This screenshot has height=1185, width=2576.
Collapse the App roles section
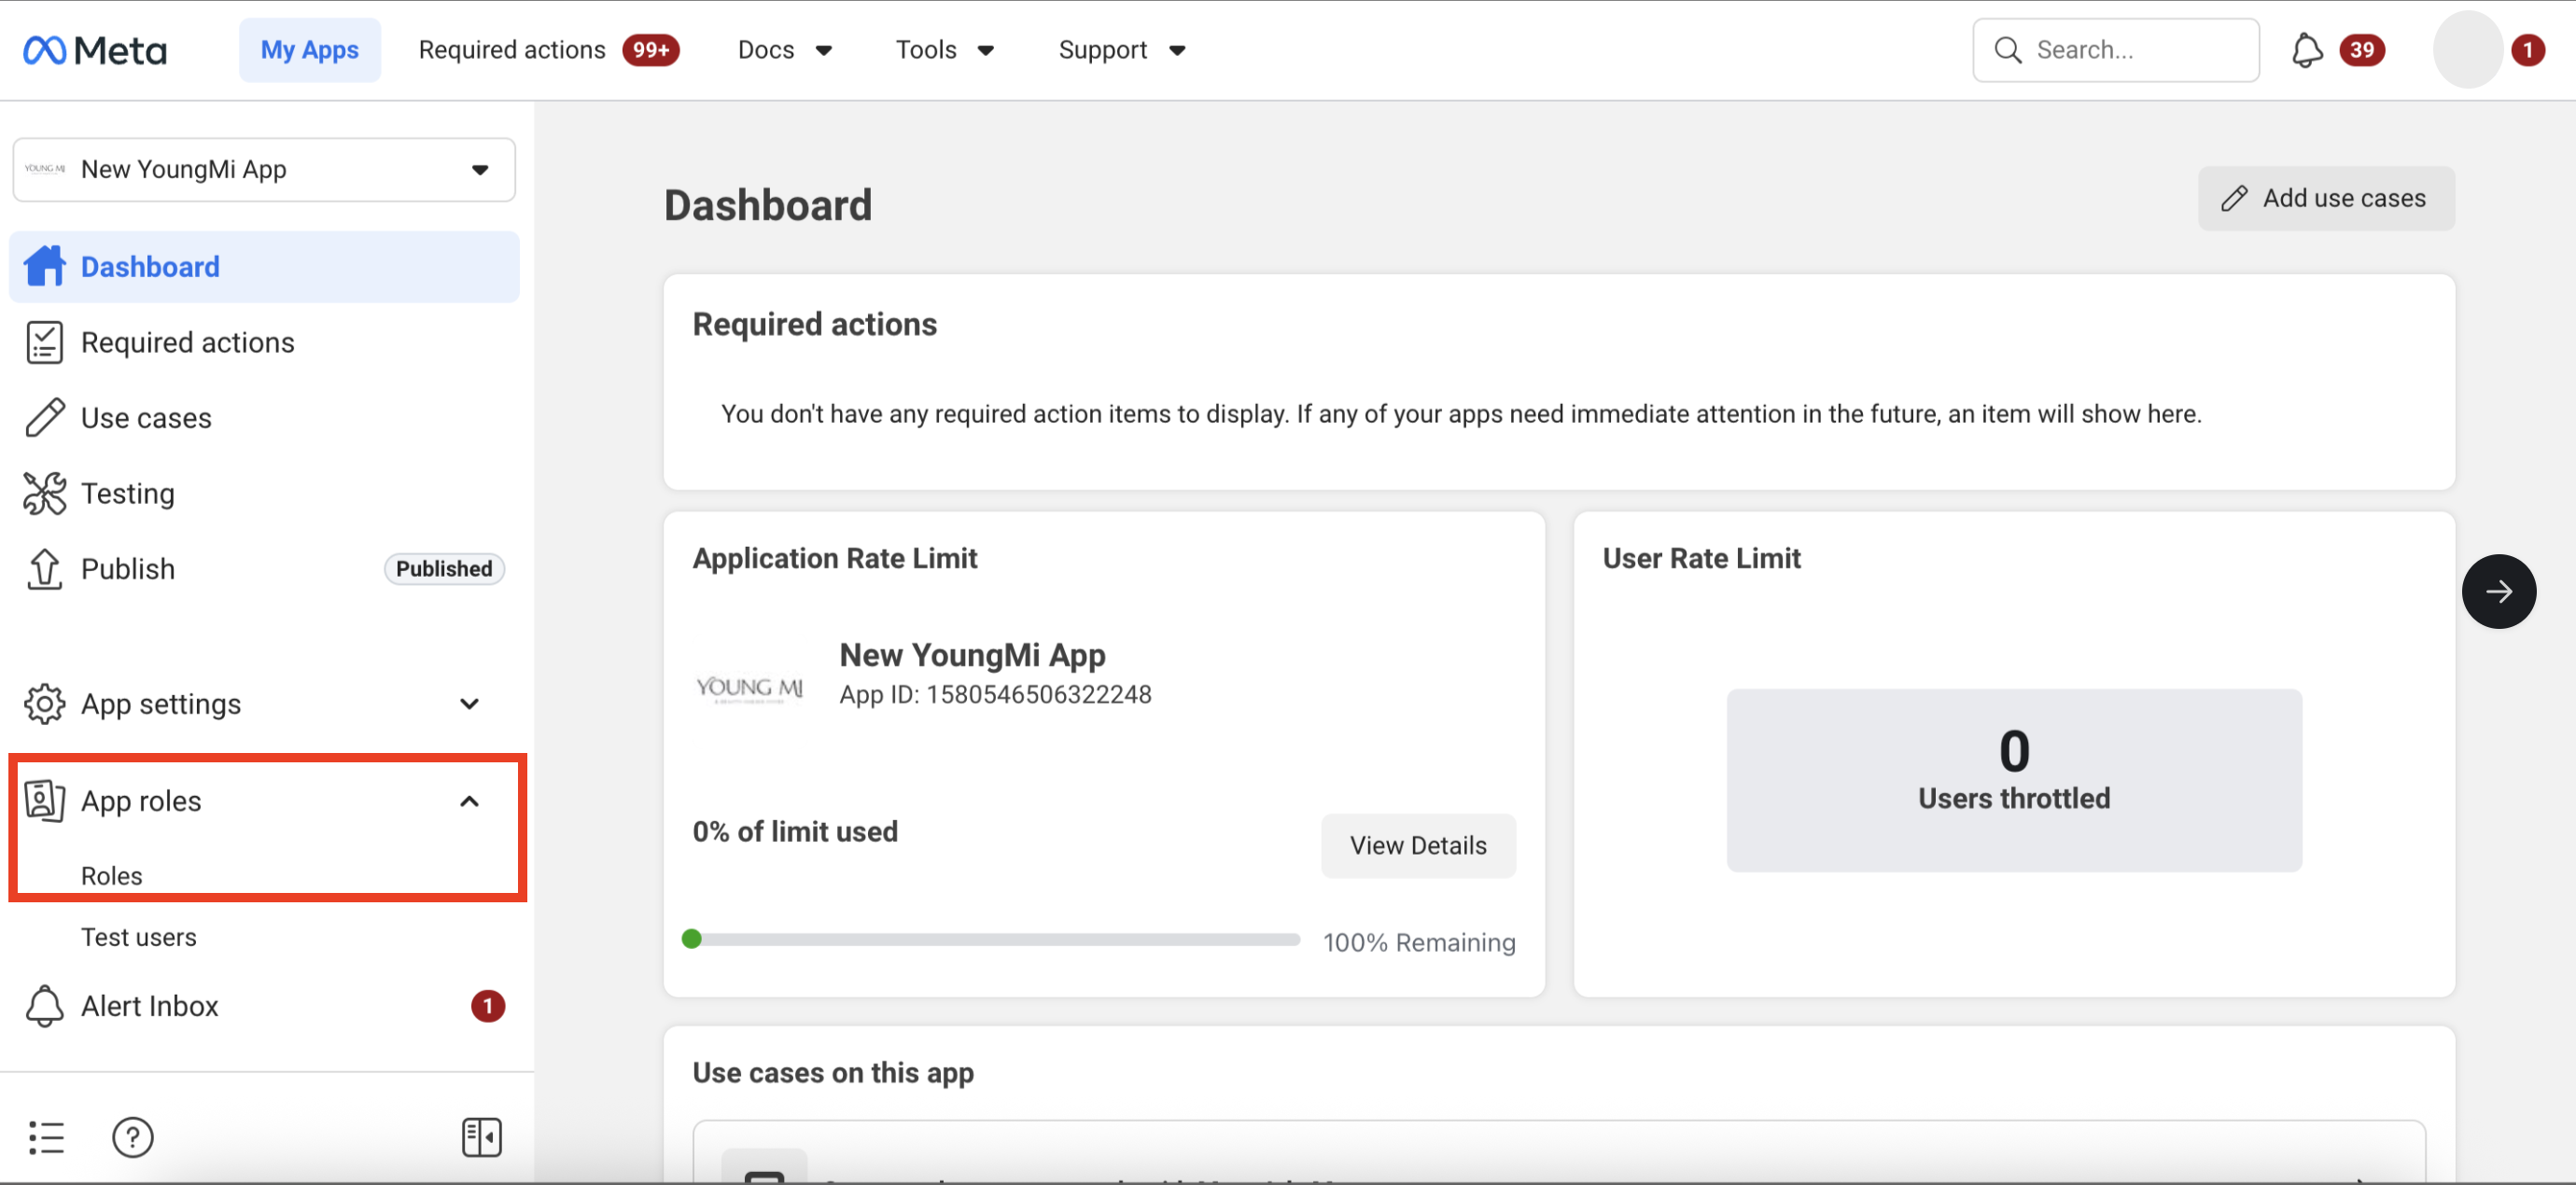coord(468,801)
